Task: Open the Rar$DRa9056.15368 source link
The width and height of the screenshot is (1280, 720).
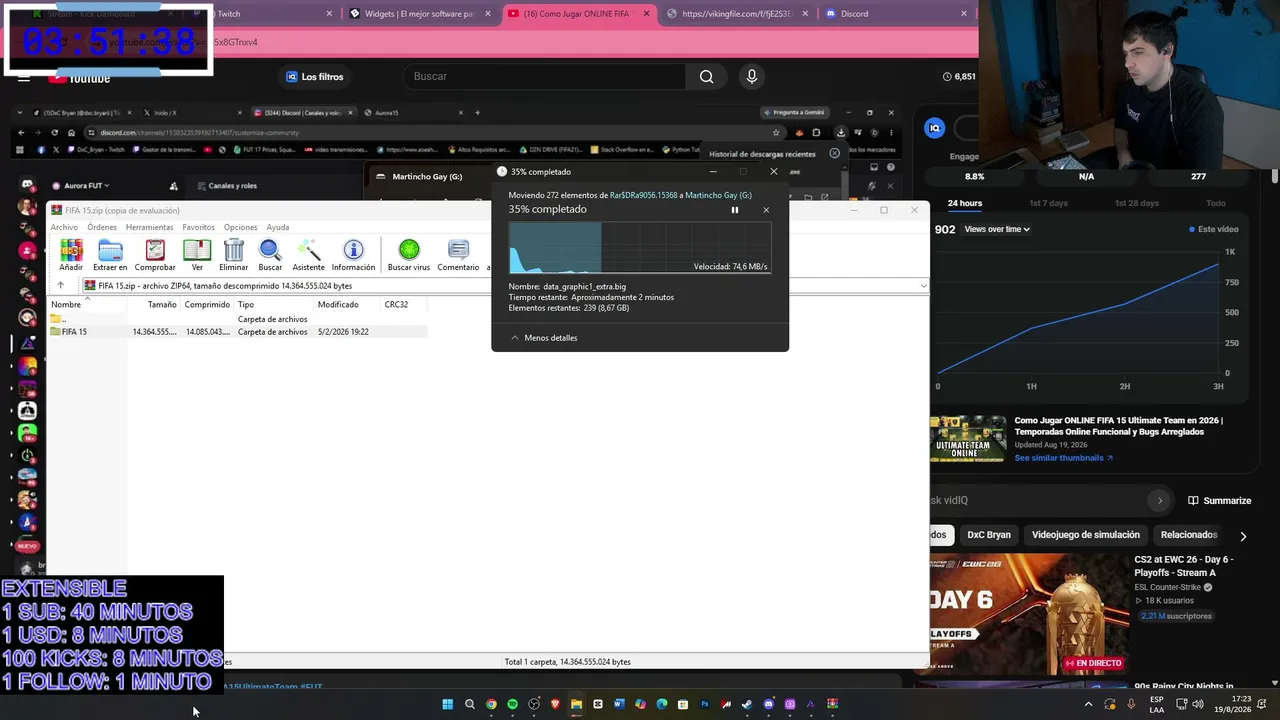Action: [x=644, y=195]
